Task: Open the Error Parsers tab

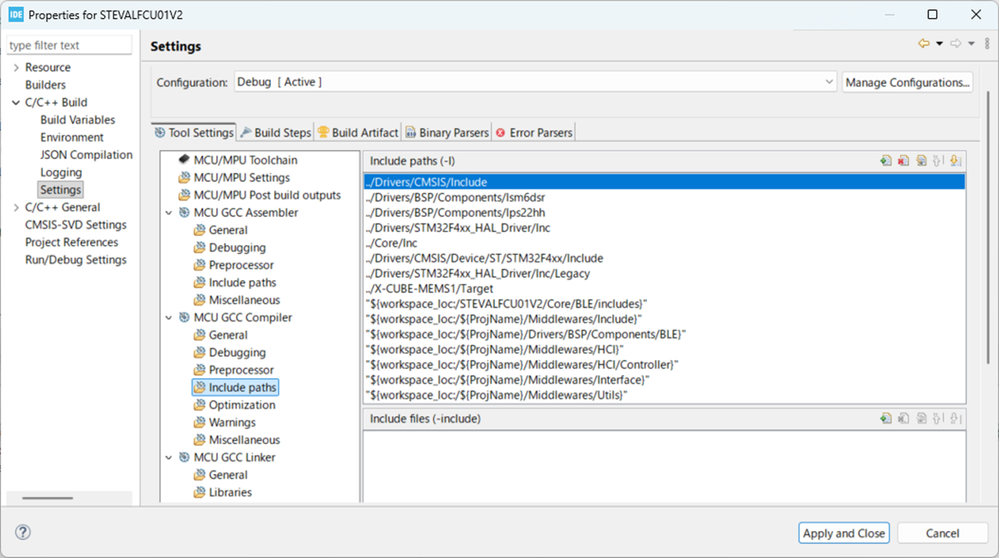Action: [x=534, y=132]
